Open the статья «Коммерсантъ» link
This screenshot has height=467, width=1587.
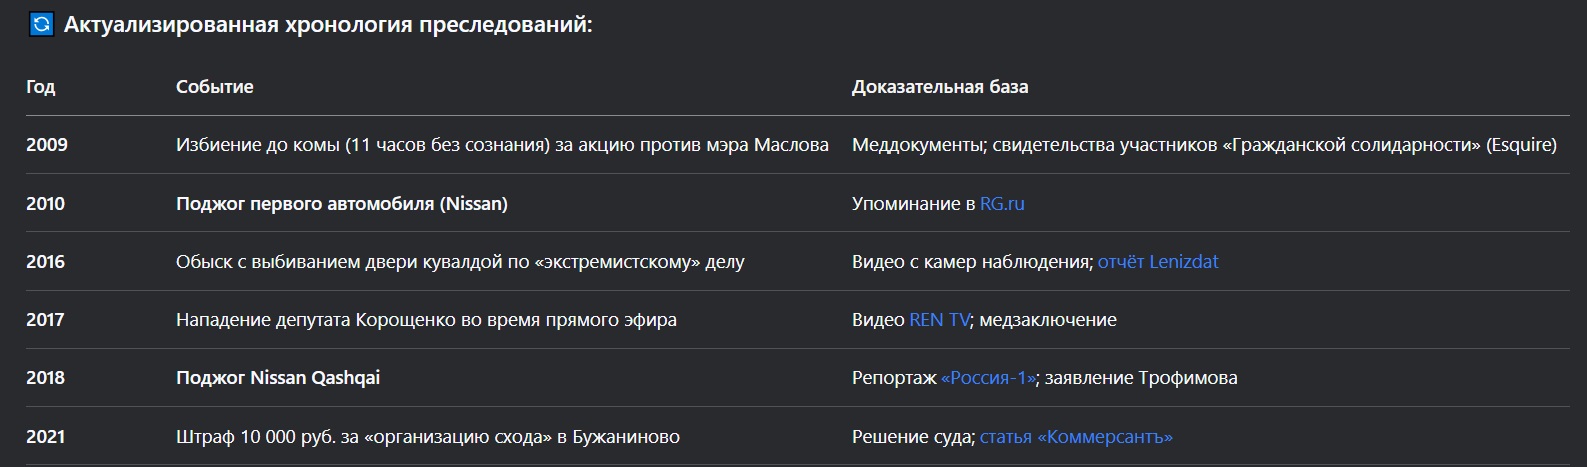click(x=1076, y=437)
